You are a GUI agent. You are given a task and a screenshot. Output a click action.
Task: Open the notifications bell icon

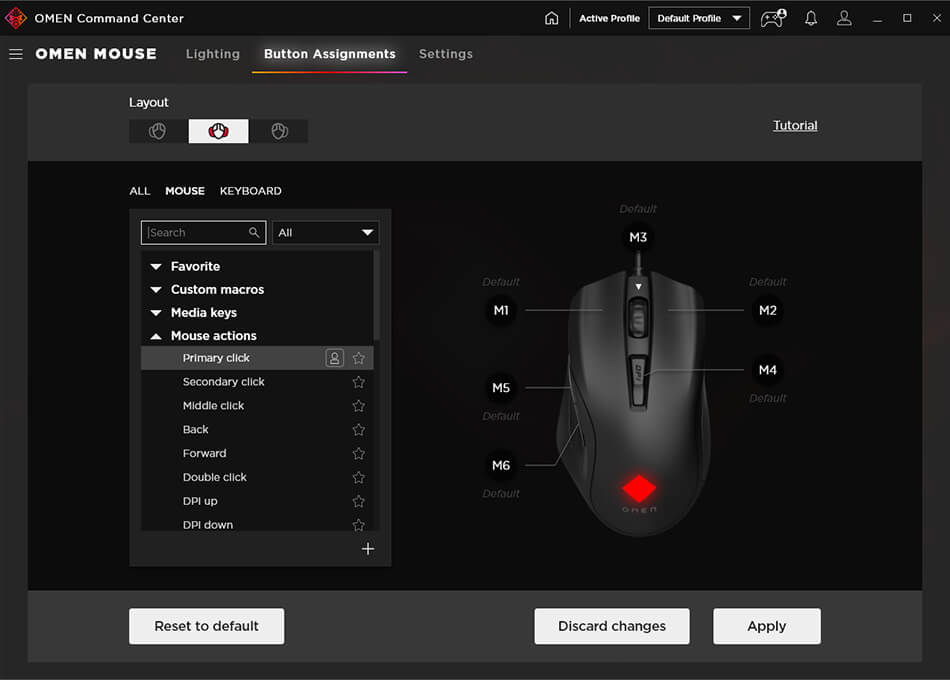(x=811, y=18)
